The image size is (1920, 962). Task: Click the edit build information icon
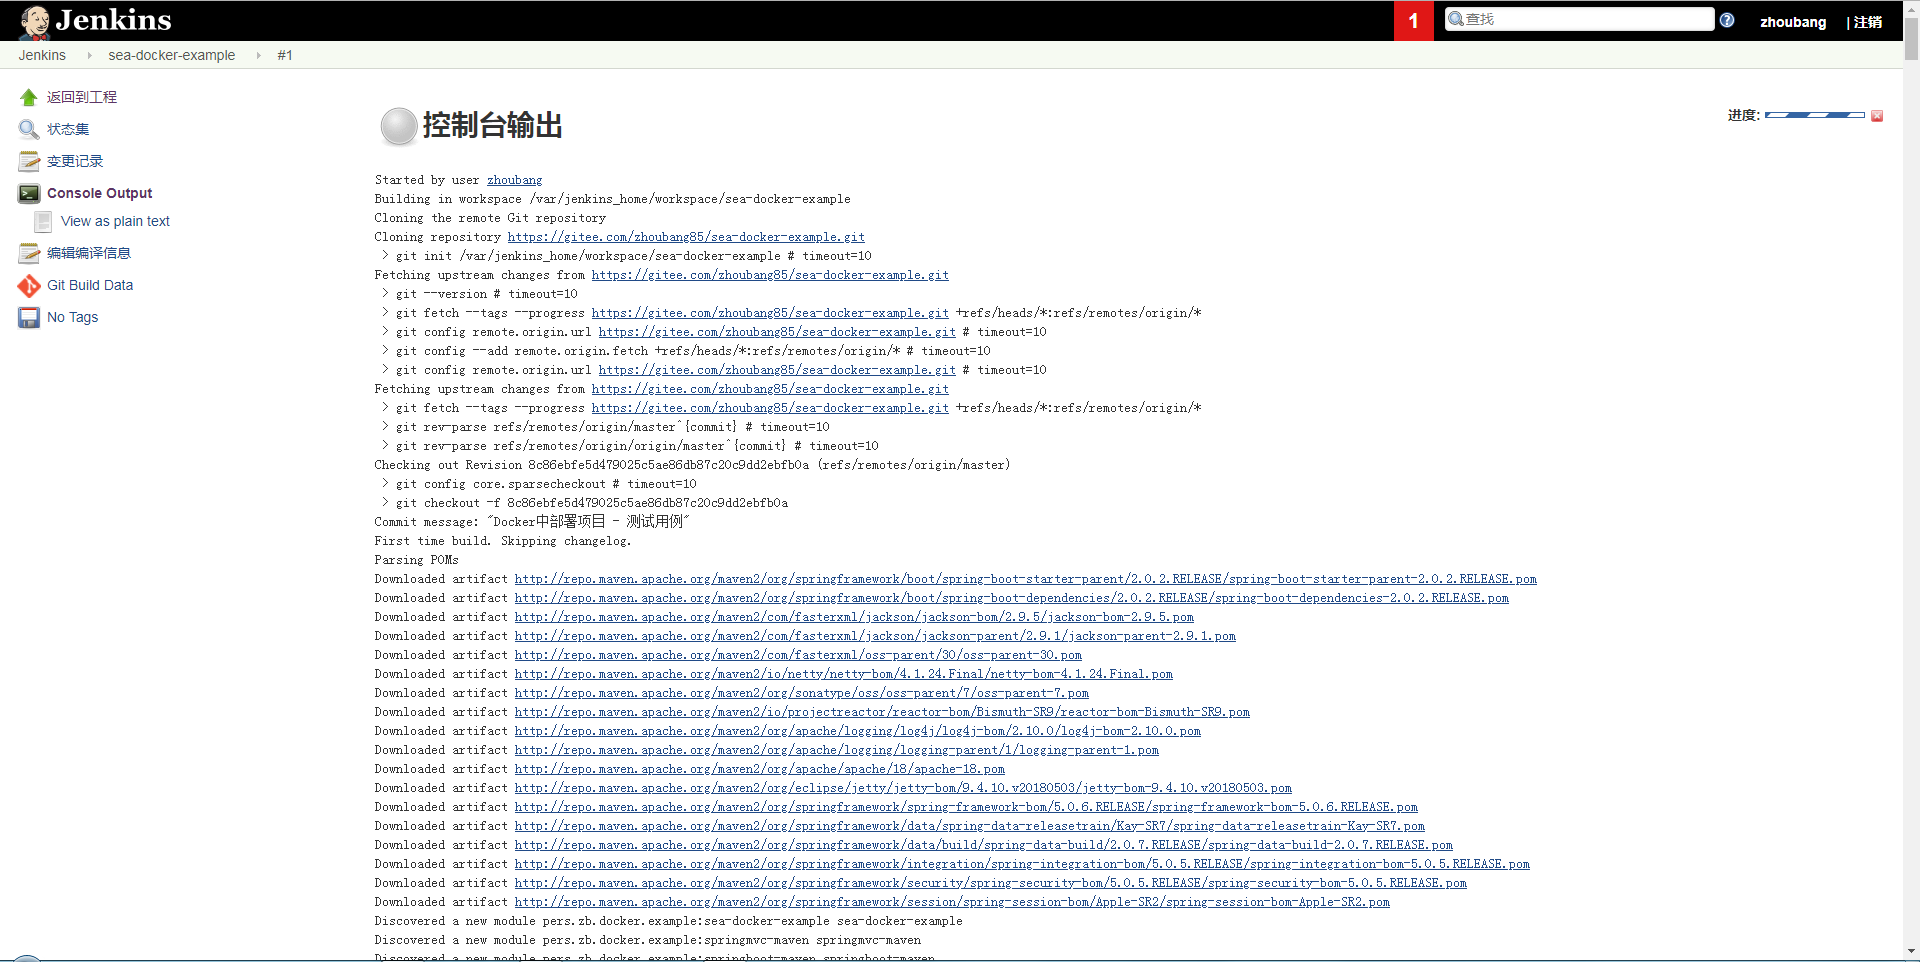pyautogui.click(x=29, y=253)
